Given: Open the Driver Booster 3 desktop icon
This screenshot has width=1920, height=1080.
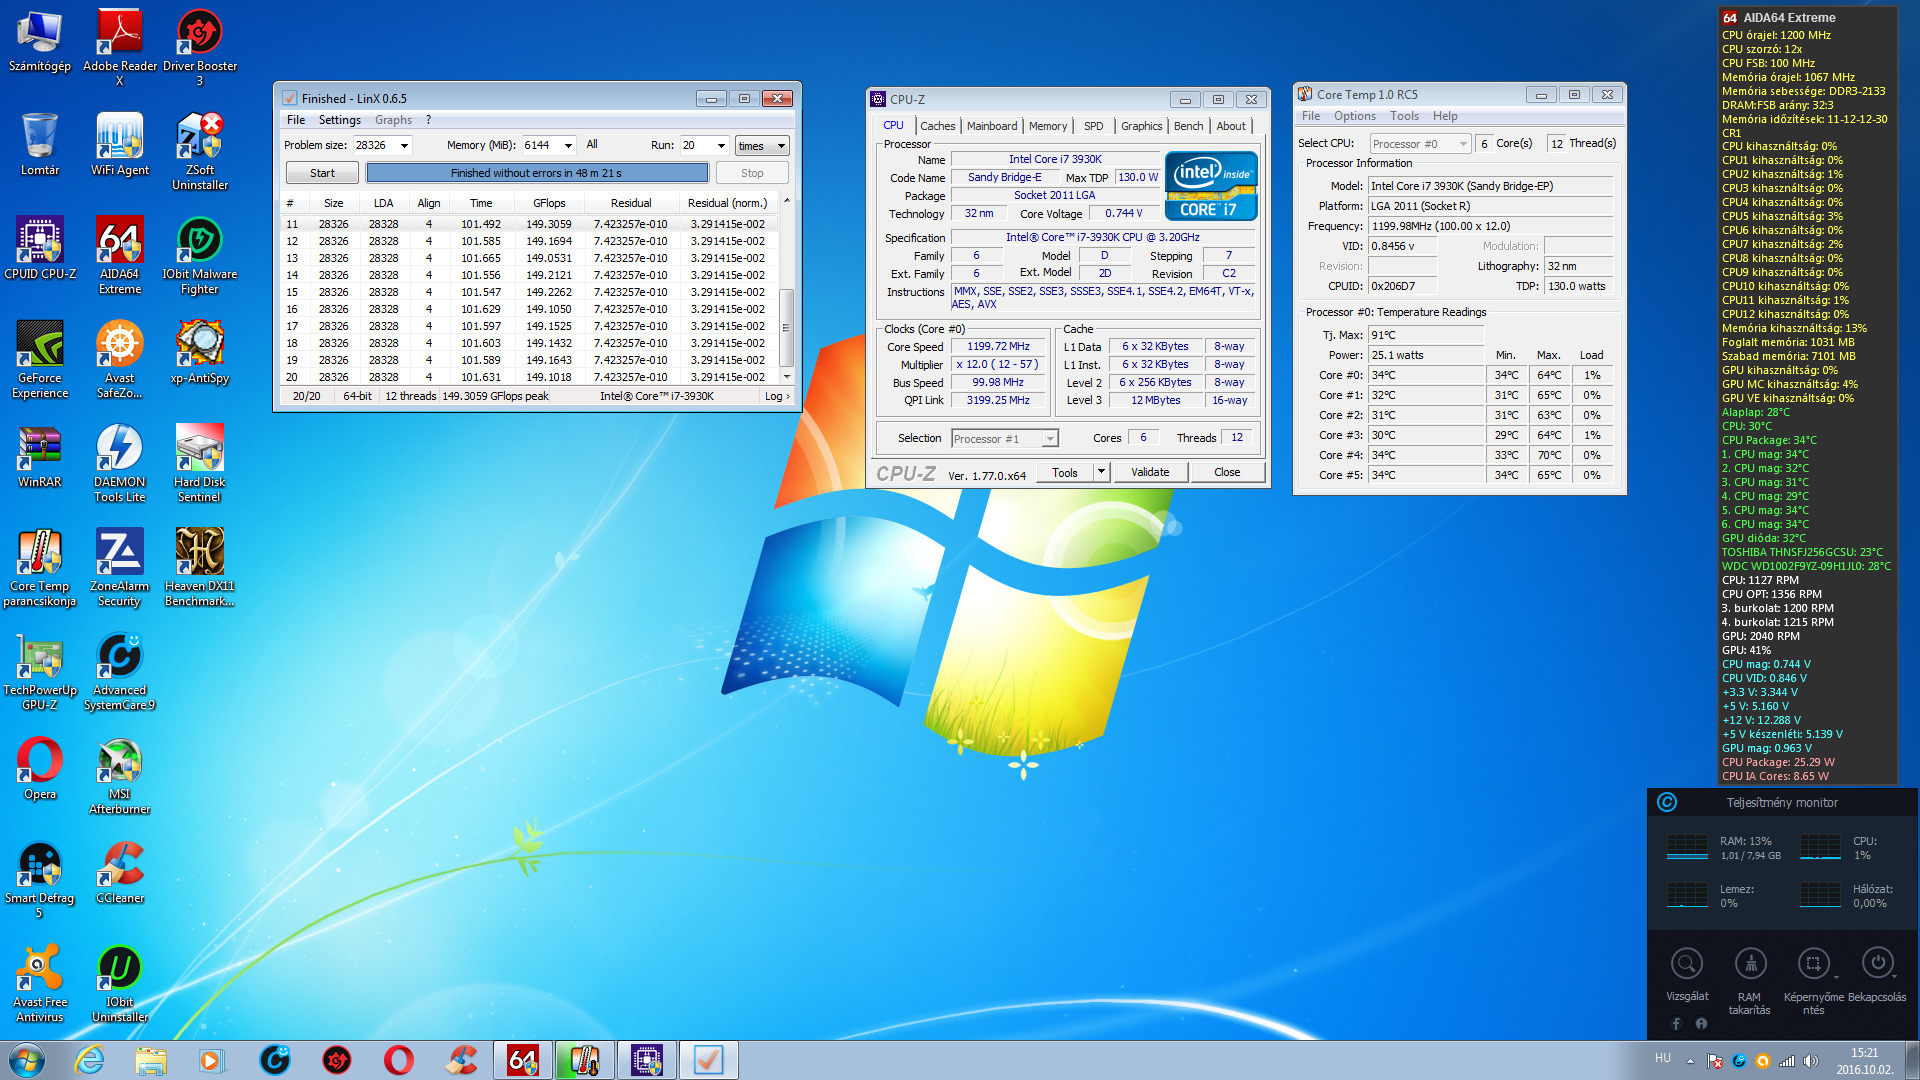Looking at the screenshot, I should click(200, 47).
